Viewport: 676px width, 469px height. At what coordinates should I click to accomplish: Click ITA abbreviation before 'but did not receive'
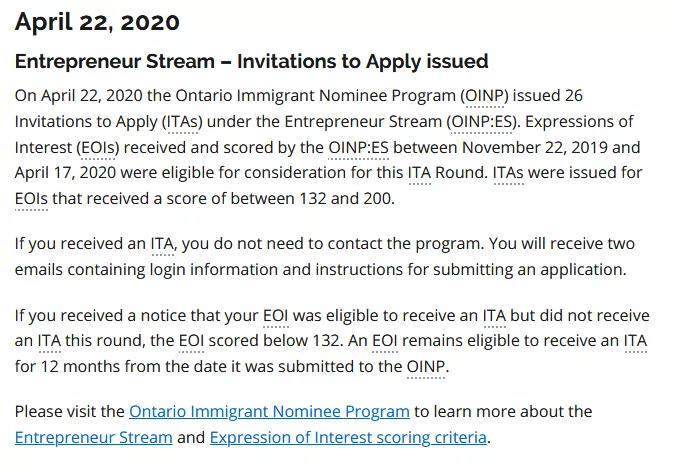click(x=494, y=316)
